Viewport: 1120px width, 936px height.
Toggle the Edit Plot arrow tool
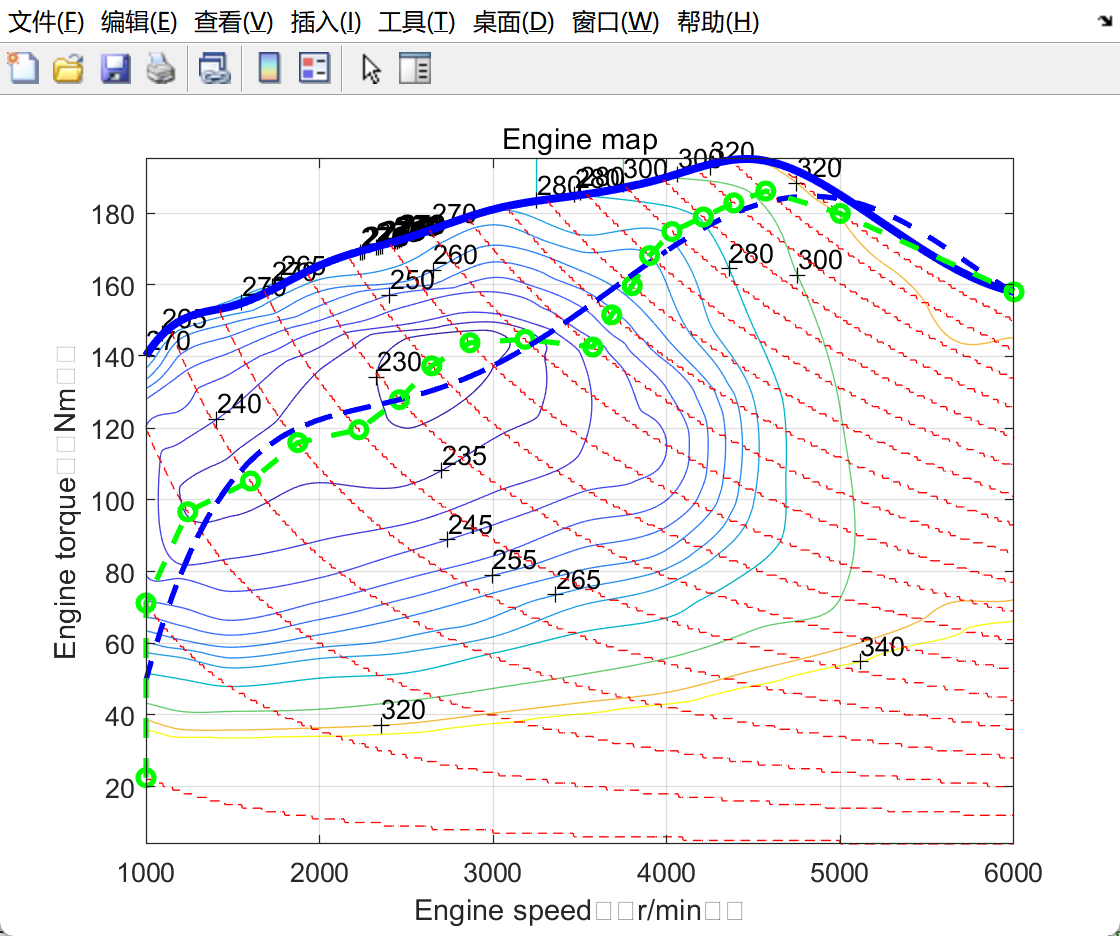coord(371,69)
